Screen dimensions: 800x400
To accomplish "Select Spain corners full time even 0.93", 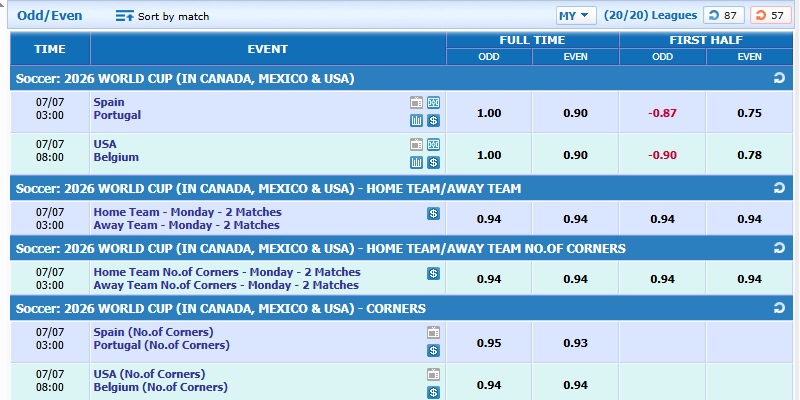I will click(x=576, y=343).
